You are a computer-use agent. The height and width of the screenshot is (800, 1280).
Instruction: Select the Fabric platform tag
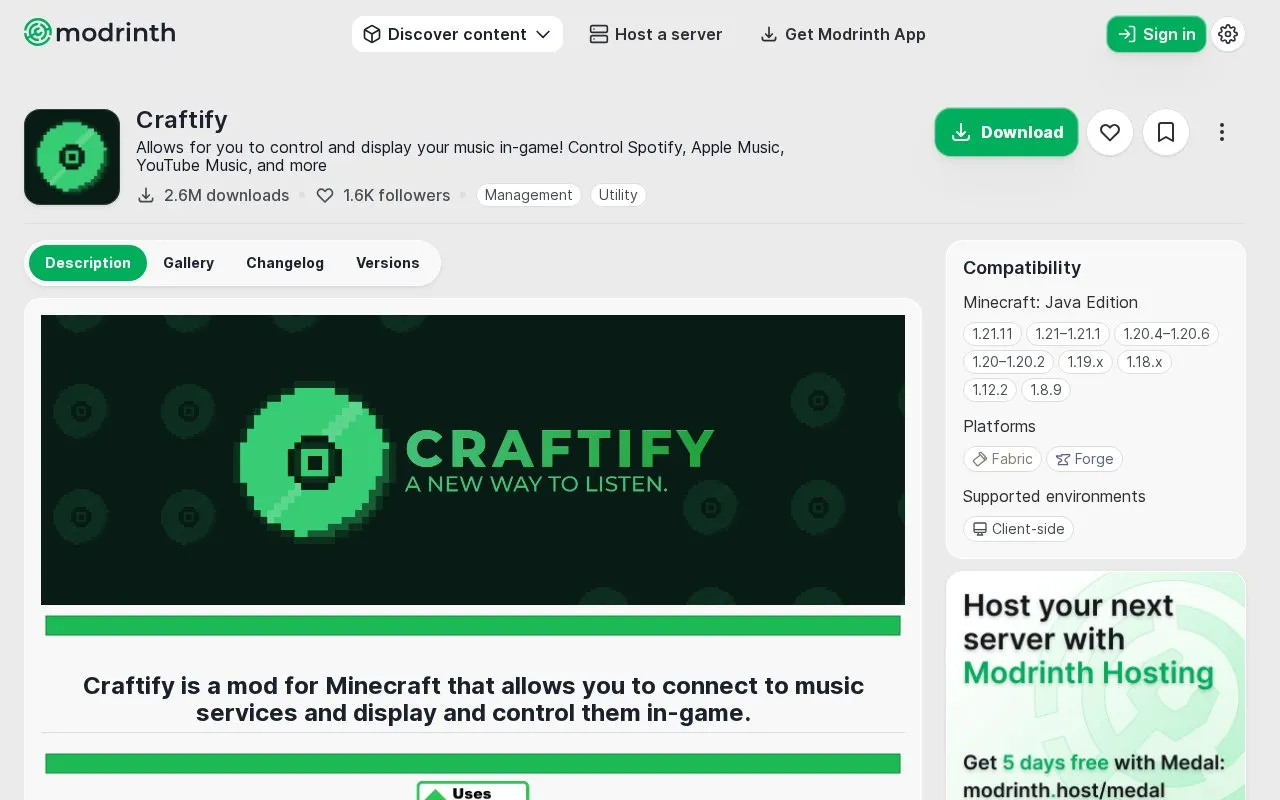1002,459
